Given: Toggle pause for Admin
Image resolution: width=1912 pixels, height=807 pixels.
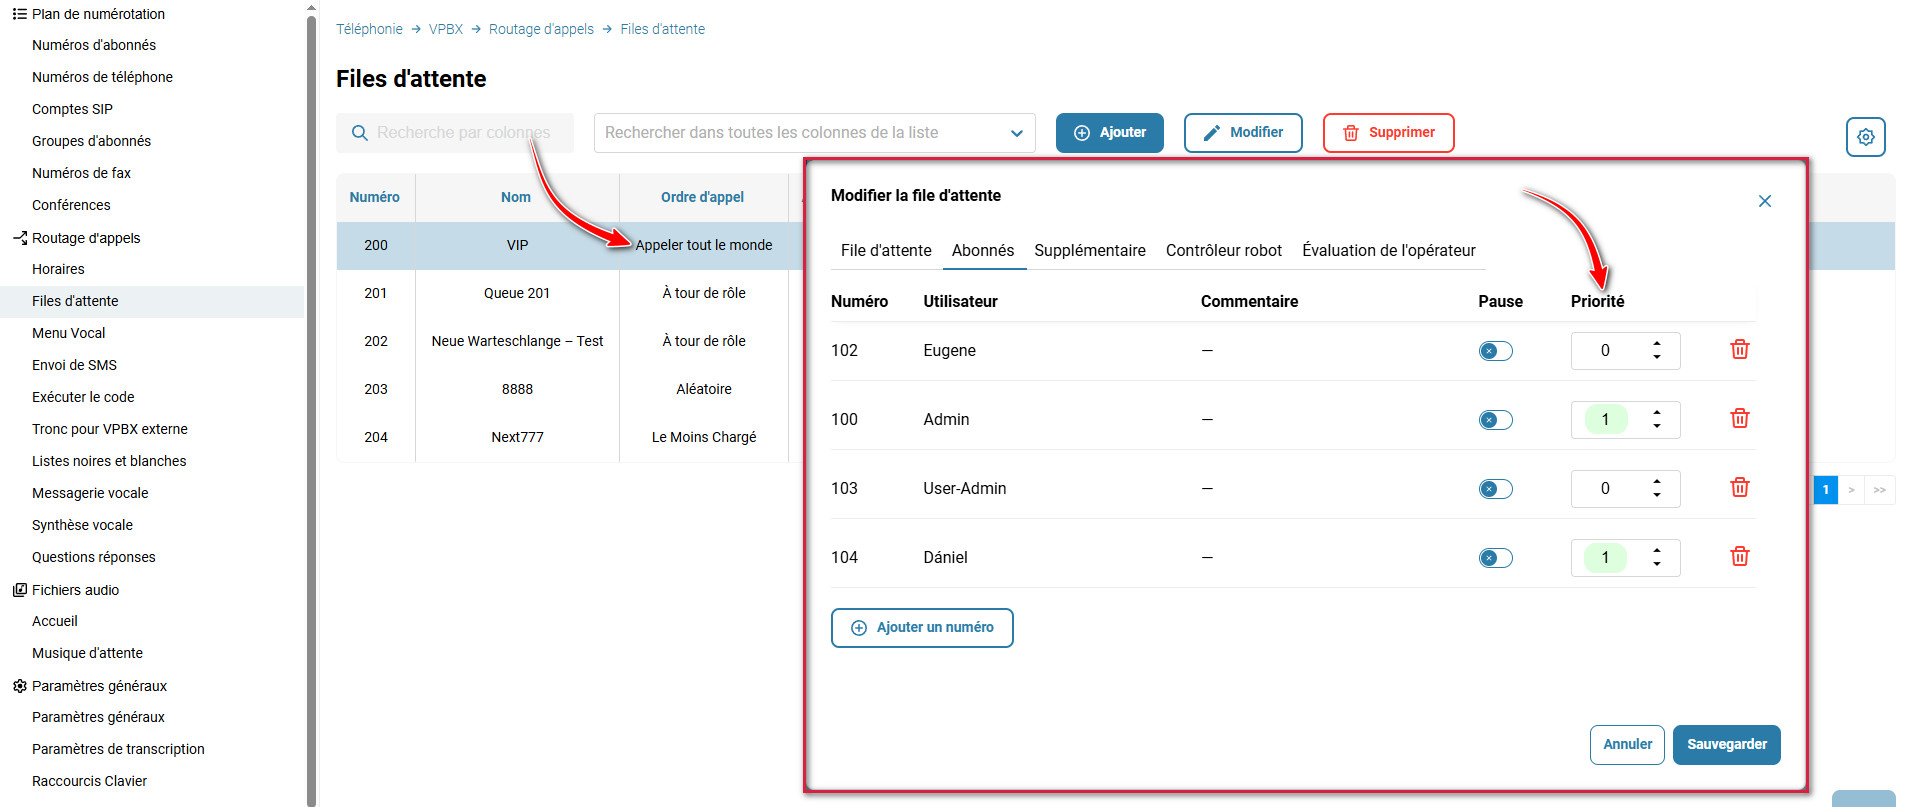Looking at the screenshot, I should click(1496, 420).
